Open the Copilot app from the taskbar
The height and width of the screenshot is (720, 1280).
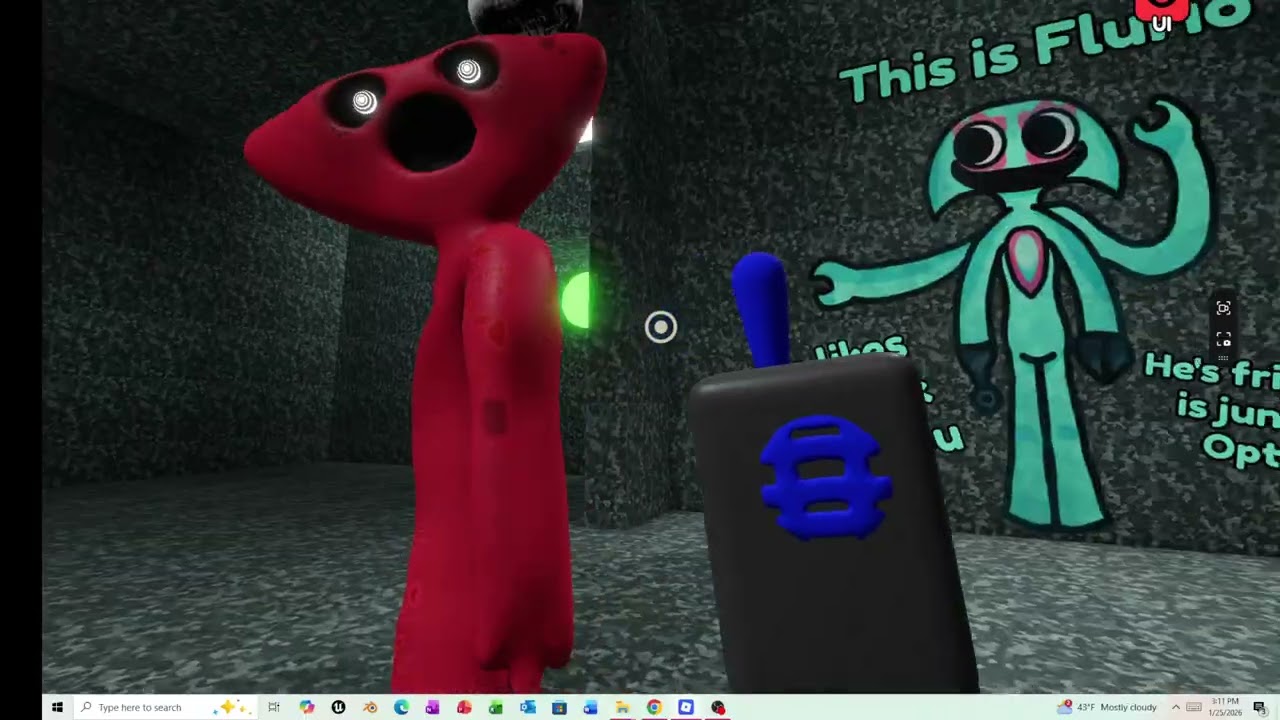pyautogui.click(x=307, y=707)
